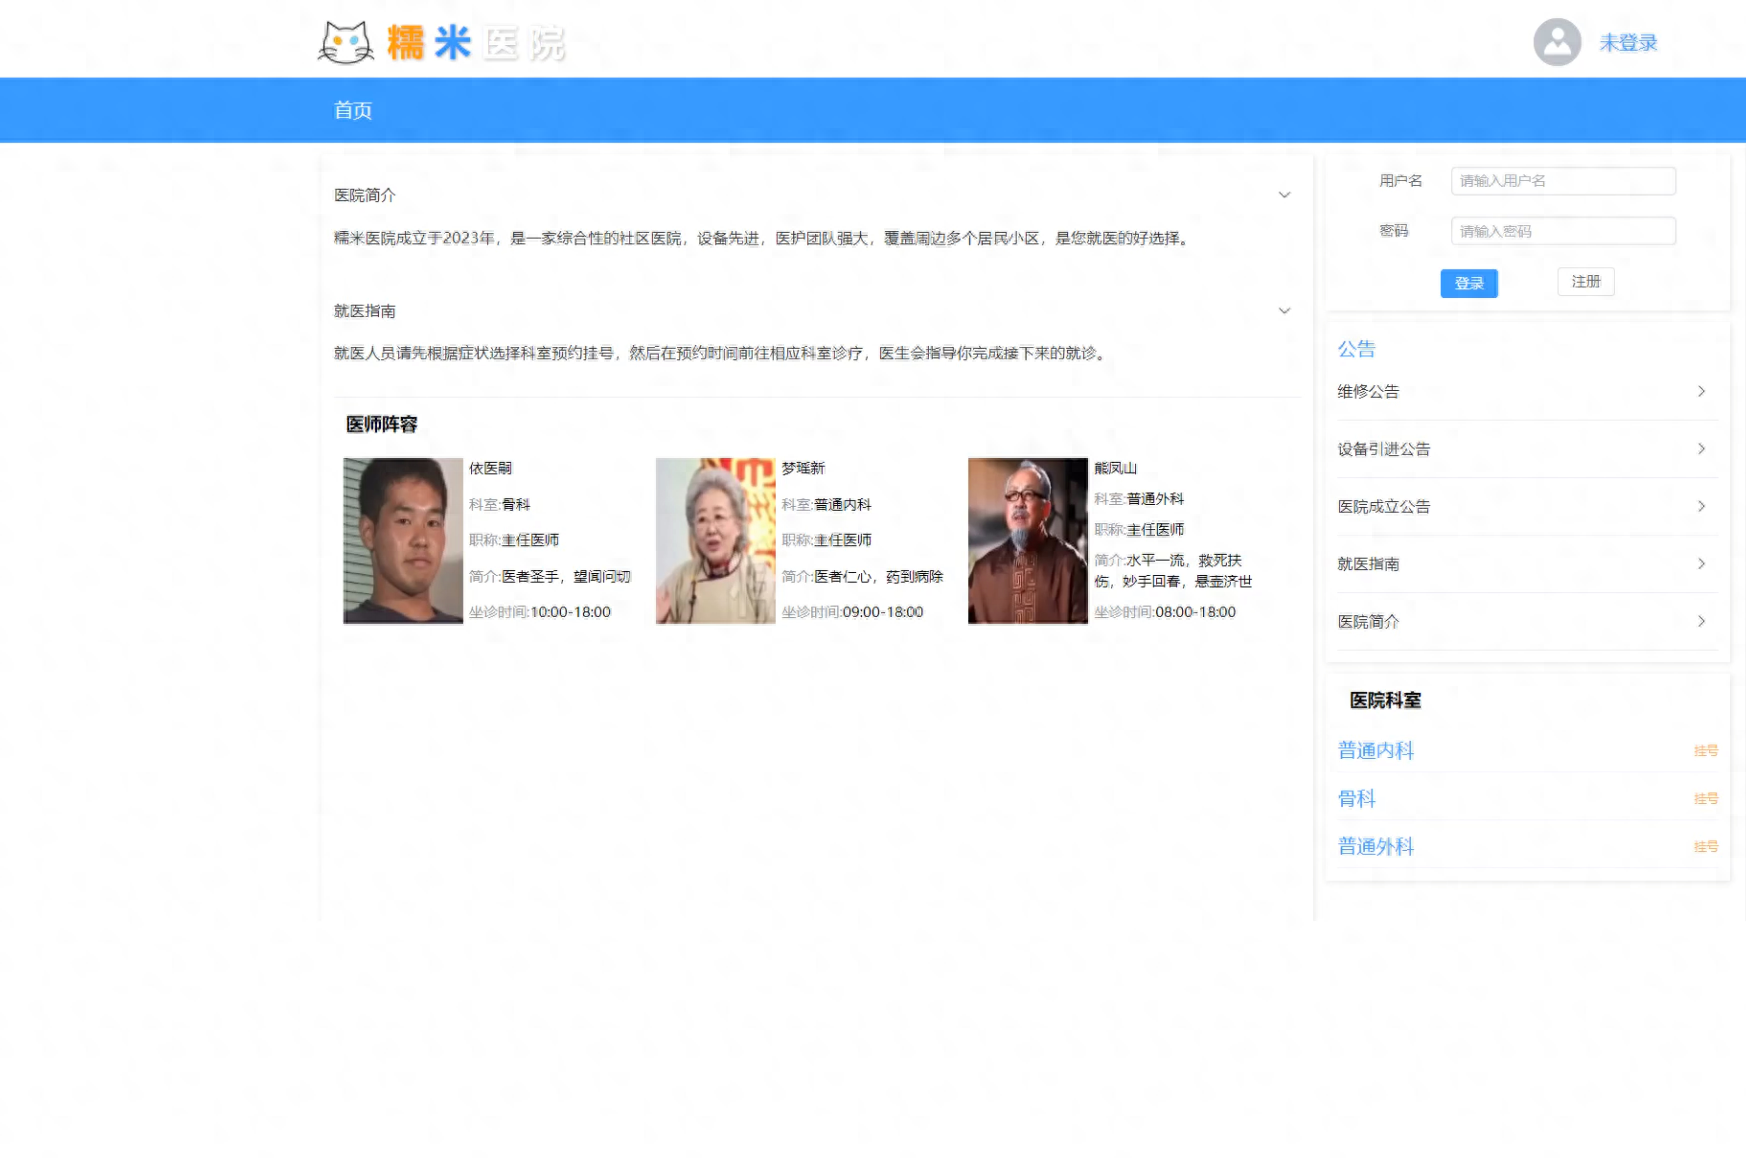Focus the 密码 input field
This screenshot has height=1164, width=1746.
coord(1563,231)
